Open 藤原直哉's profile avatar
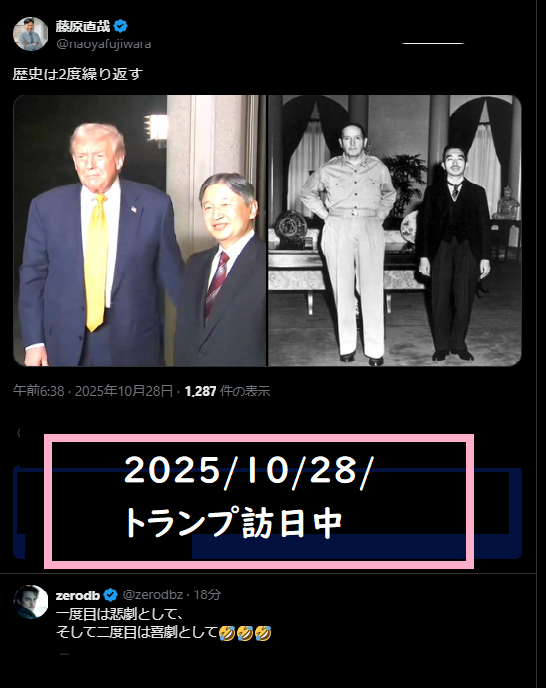 (30, 34)
